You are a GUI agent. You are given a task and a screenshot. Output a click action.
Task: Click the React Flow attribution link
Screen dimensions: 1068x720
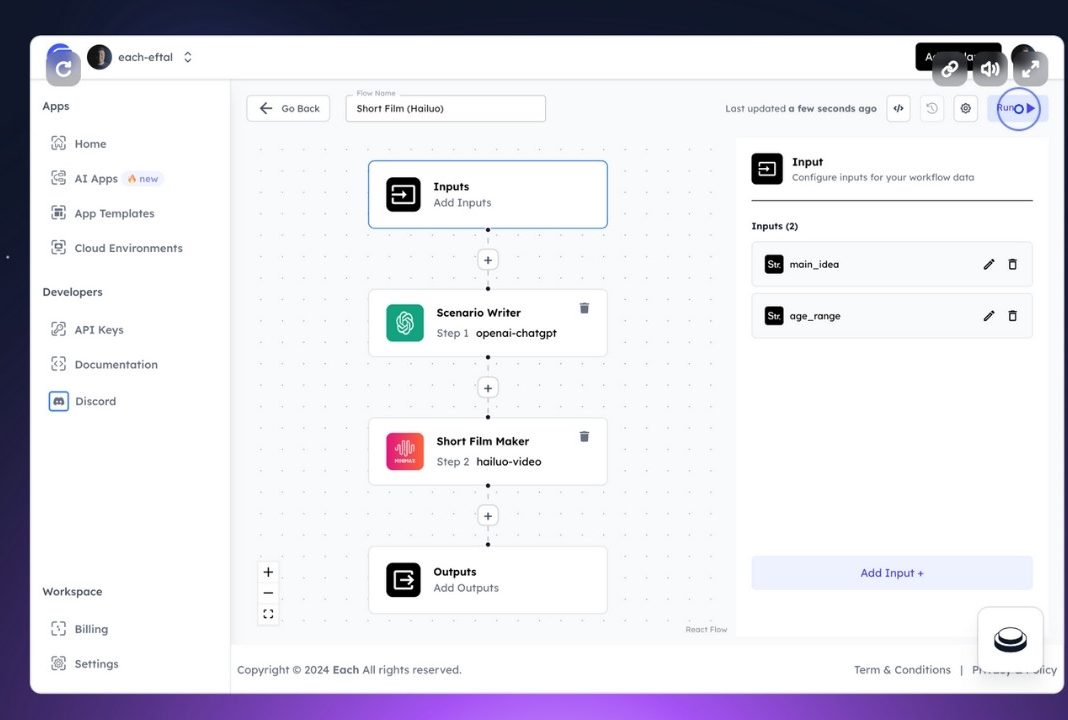point(706,629)
